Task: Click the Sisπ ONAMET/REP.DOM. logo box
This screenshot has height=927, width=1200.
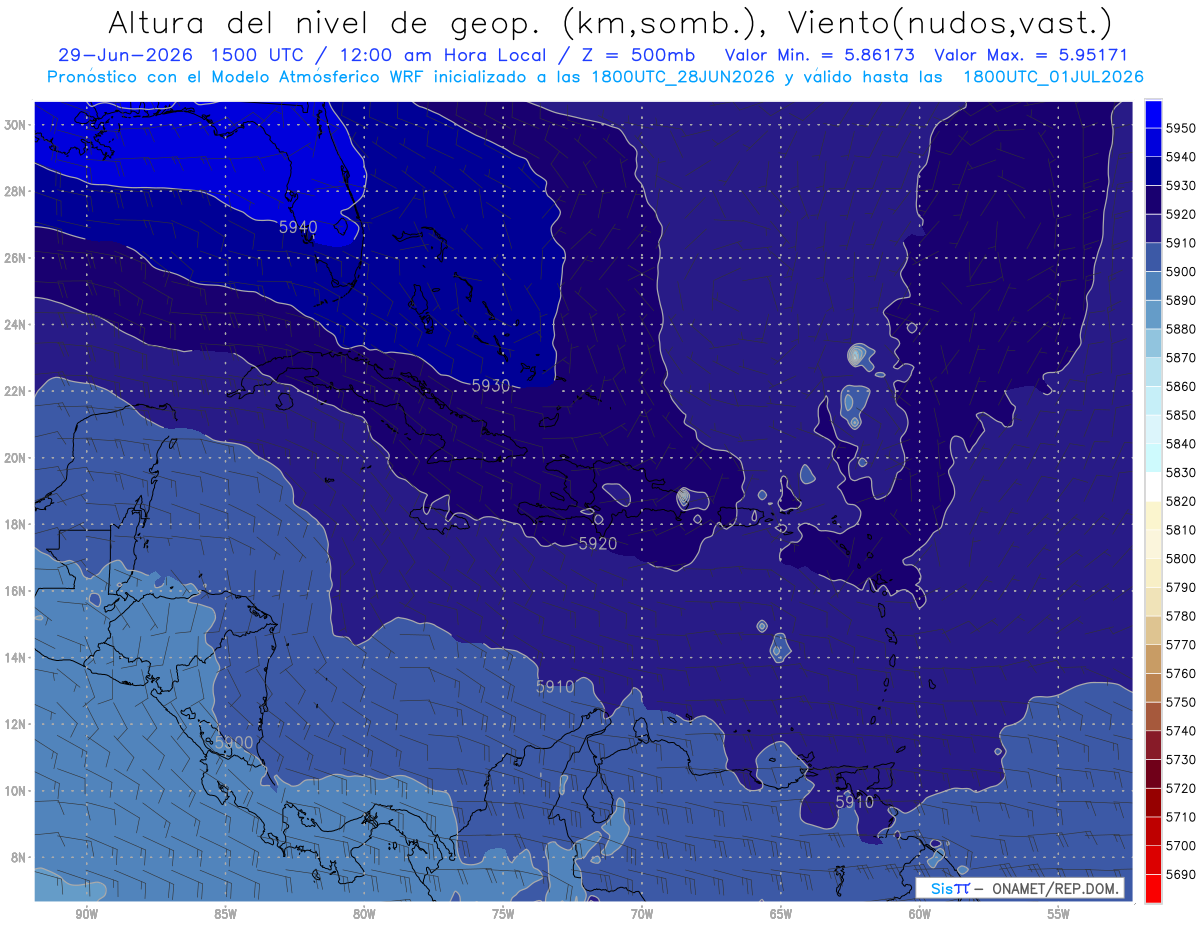Action: click(x=1018, y=888)
